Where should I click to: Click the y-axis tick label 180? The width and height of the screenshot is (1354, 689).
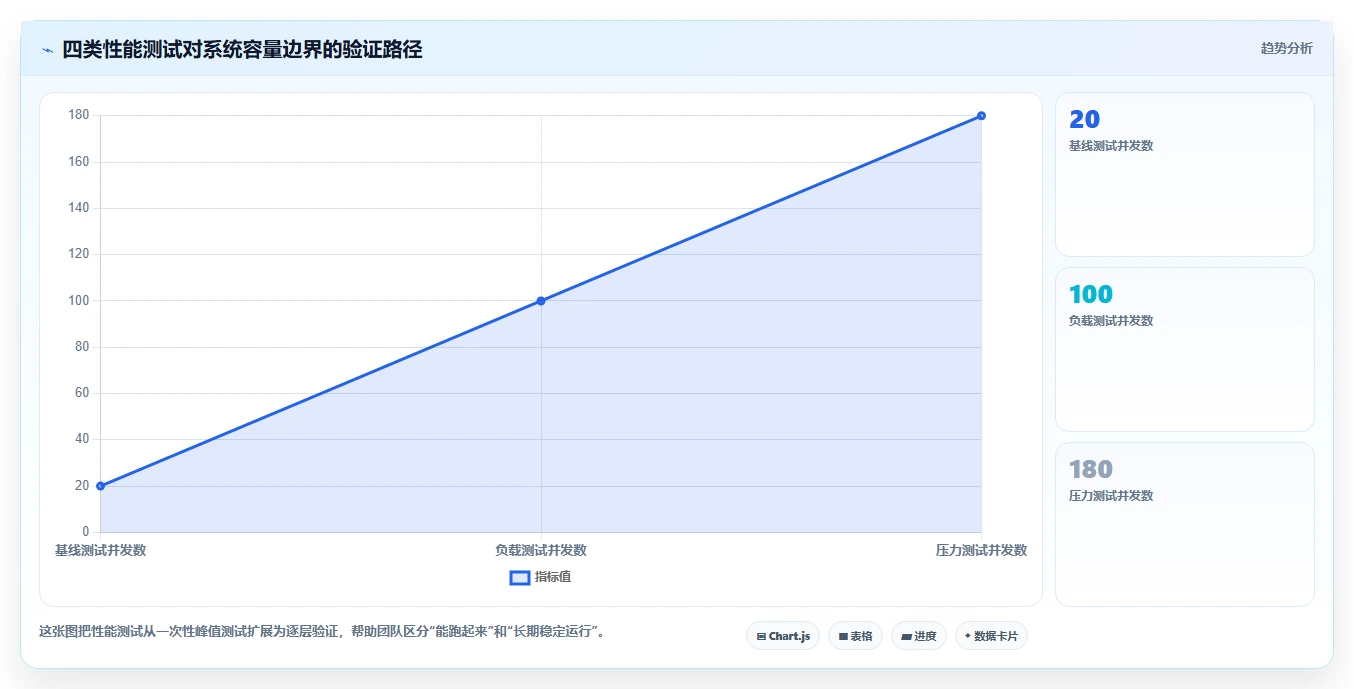78,115
